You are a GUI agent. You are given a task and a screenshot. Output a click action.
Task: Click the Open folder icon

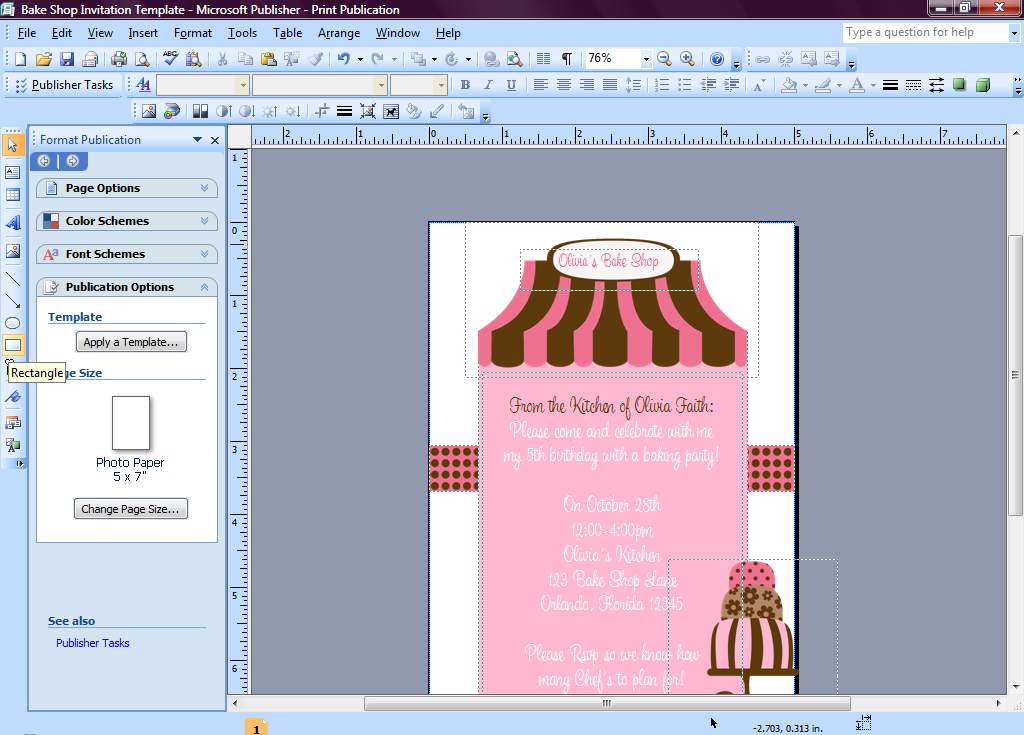point(43,59)
